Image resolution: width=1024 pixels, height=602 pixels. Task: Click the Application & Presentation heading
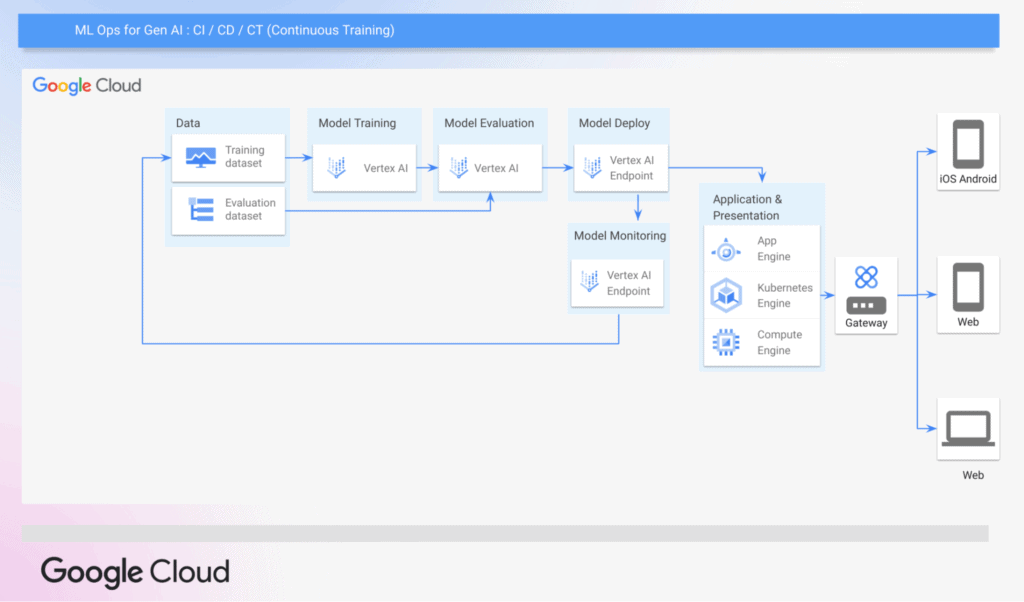coord(747,207)
